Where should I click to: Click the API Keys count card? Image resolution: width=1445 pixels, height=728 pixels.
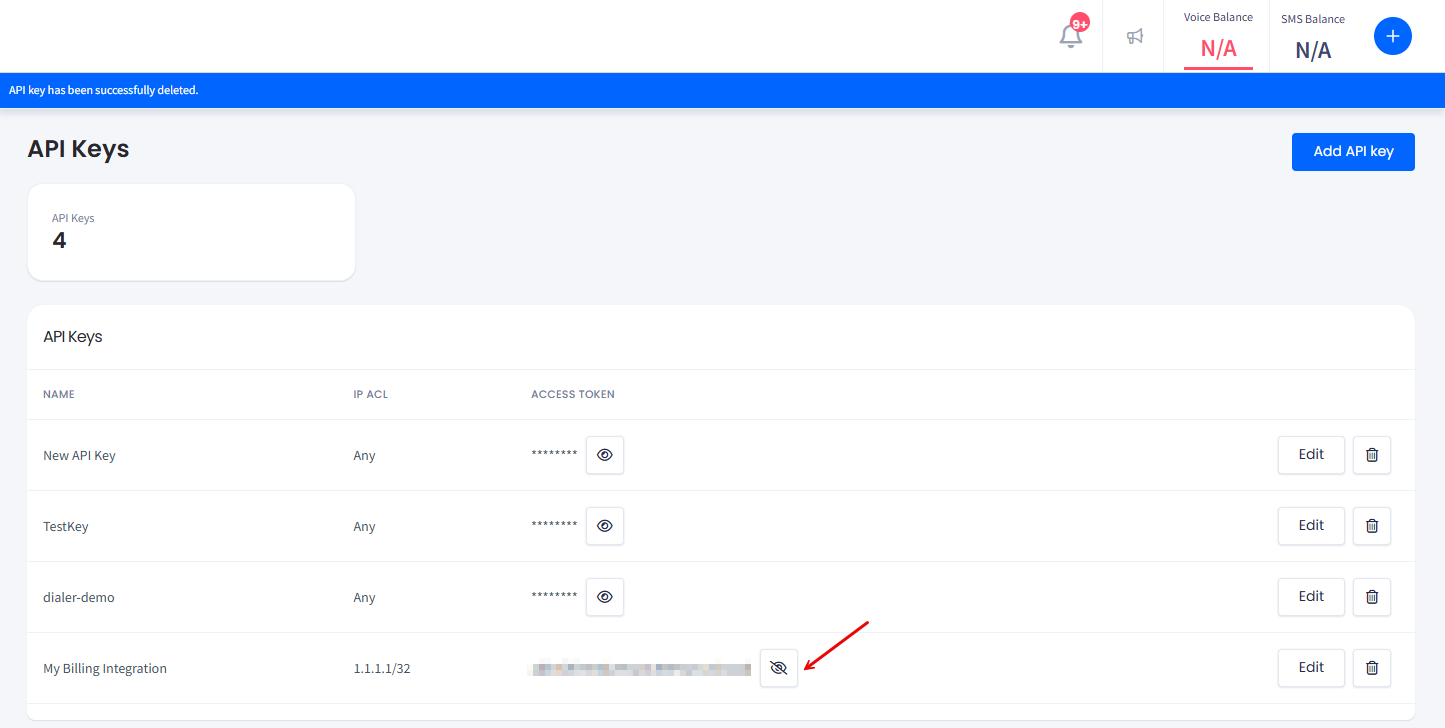click(191, 232)
